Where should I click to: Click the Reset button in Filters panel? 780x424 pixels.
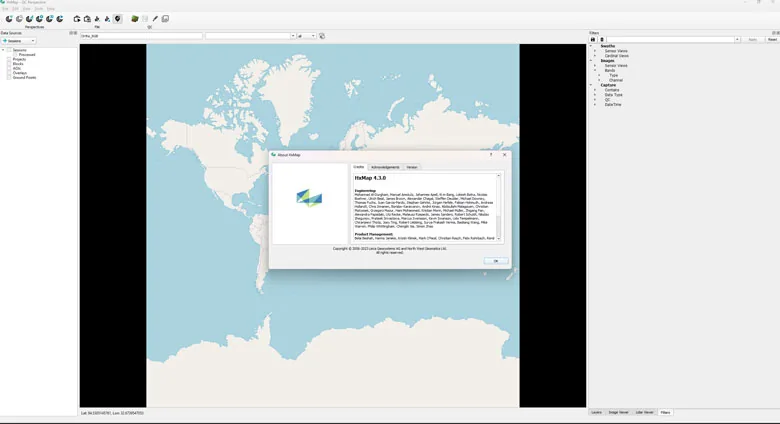[x=772, y=39]
